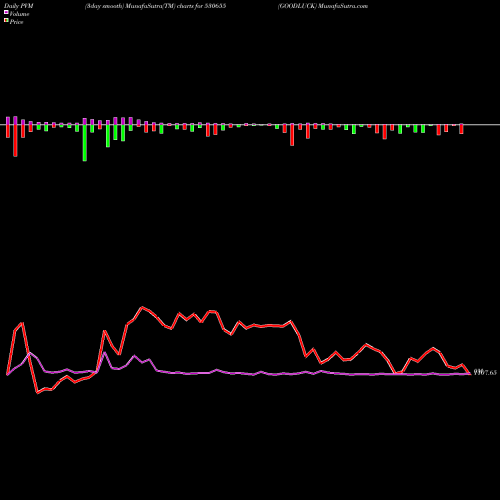Click the magenta Volume legend swatch
500x500 pixels.
(x=6, y=13)
